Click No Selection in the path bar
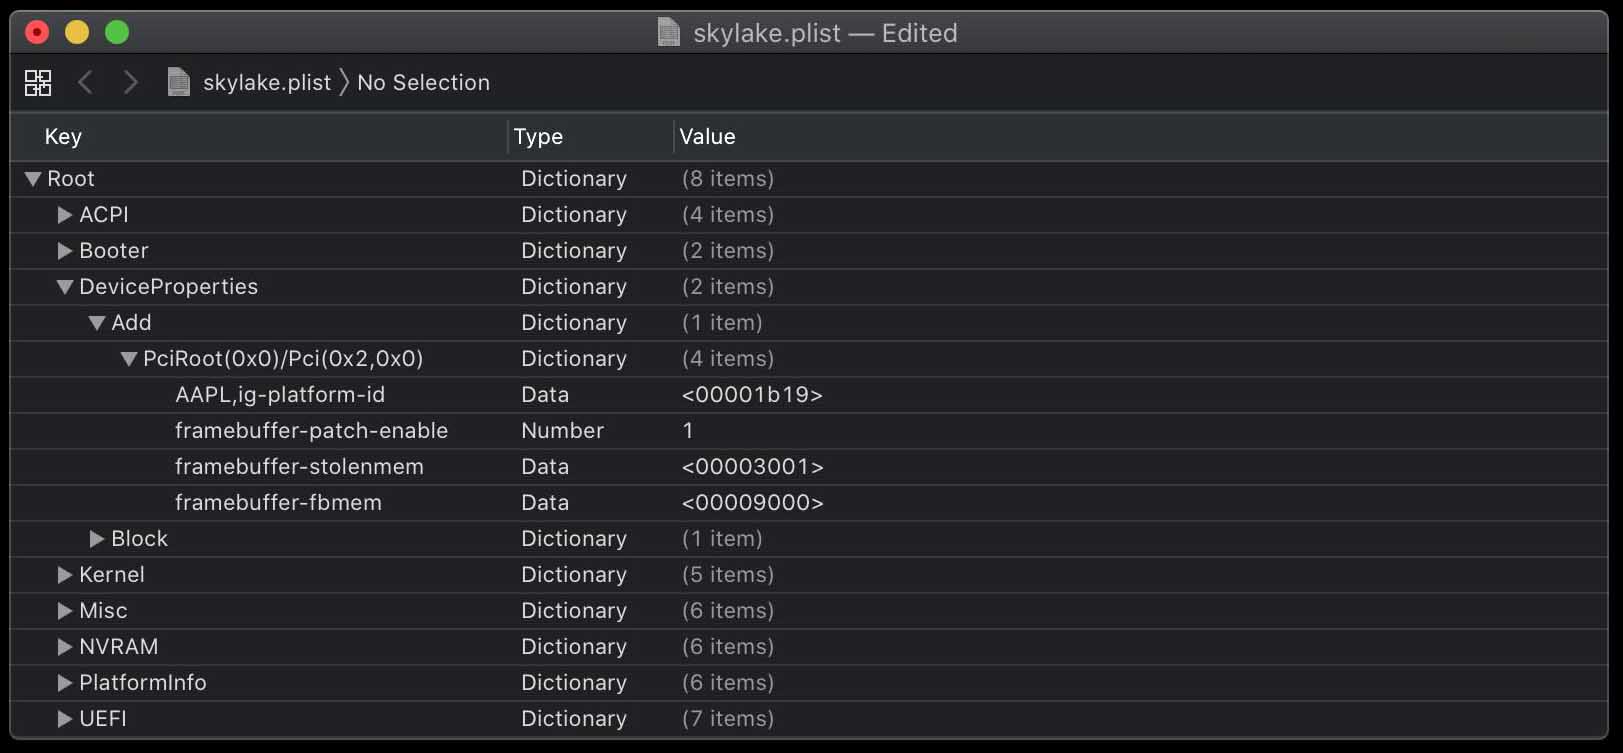The image size is (1623, 753). coord(424,83)
